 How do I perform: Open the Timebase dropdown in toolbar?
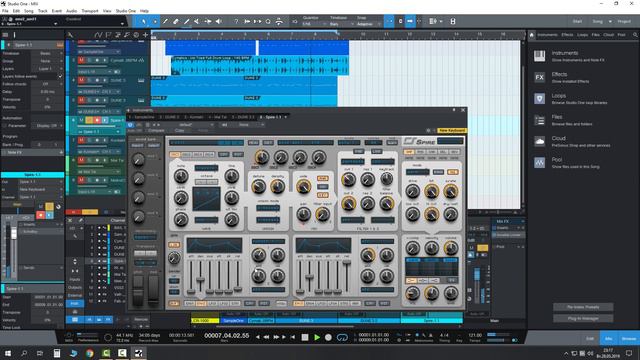point(341,24)
